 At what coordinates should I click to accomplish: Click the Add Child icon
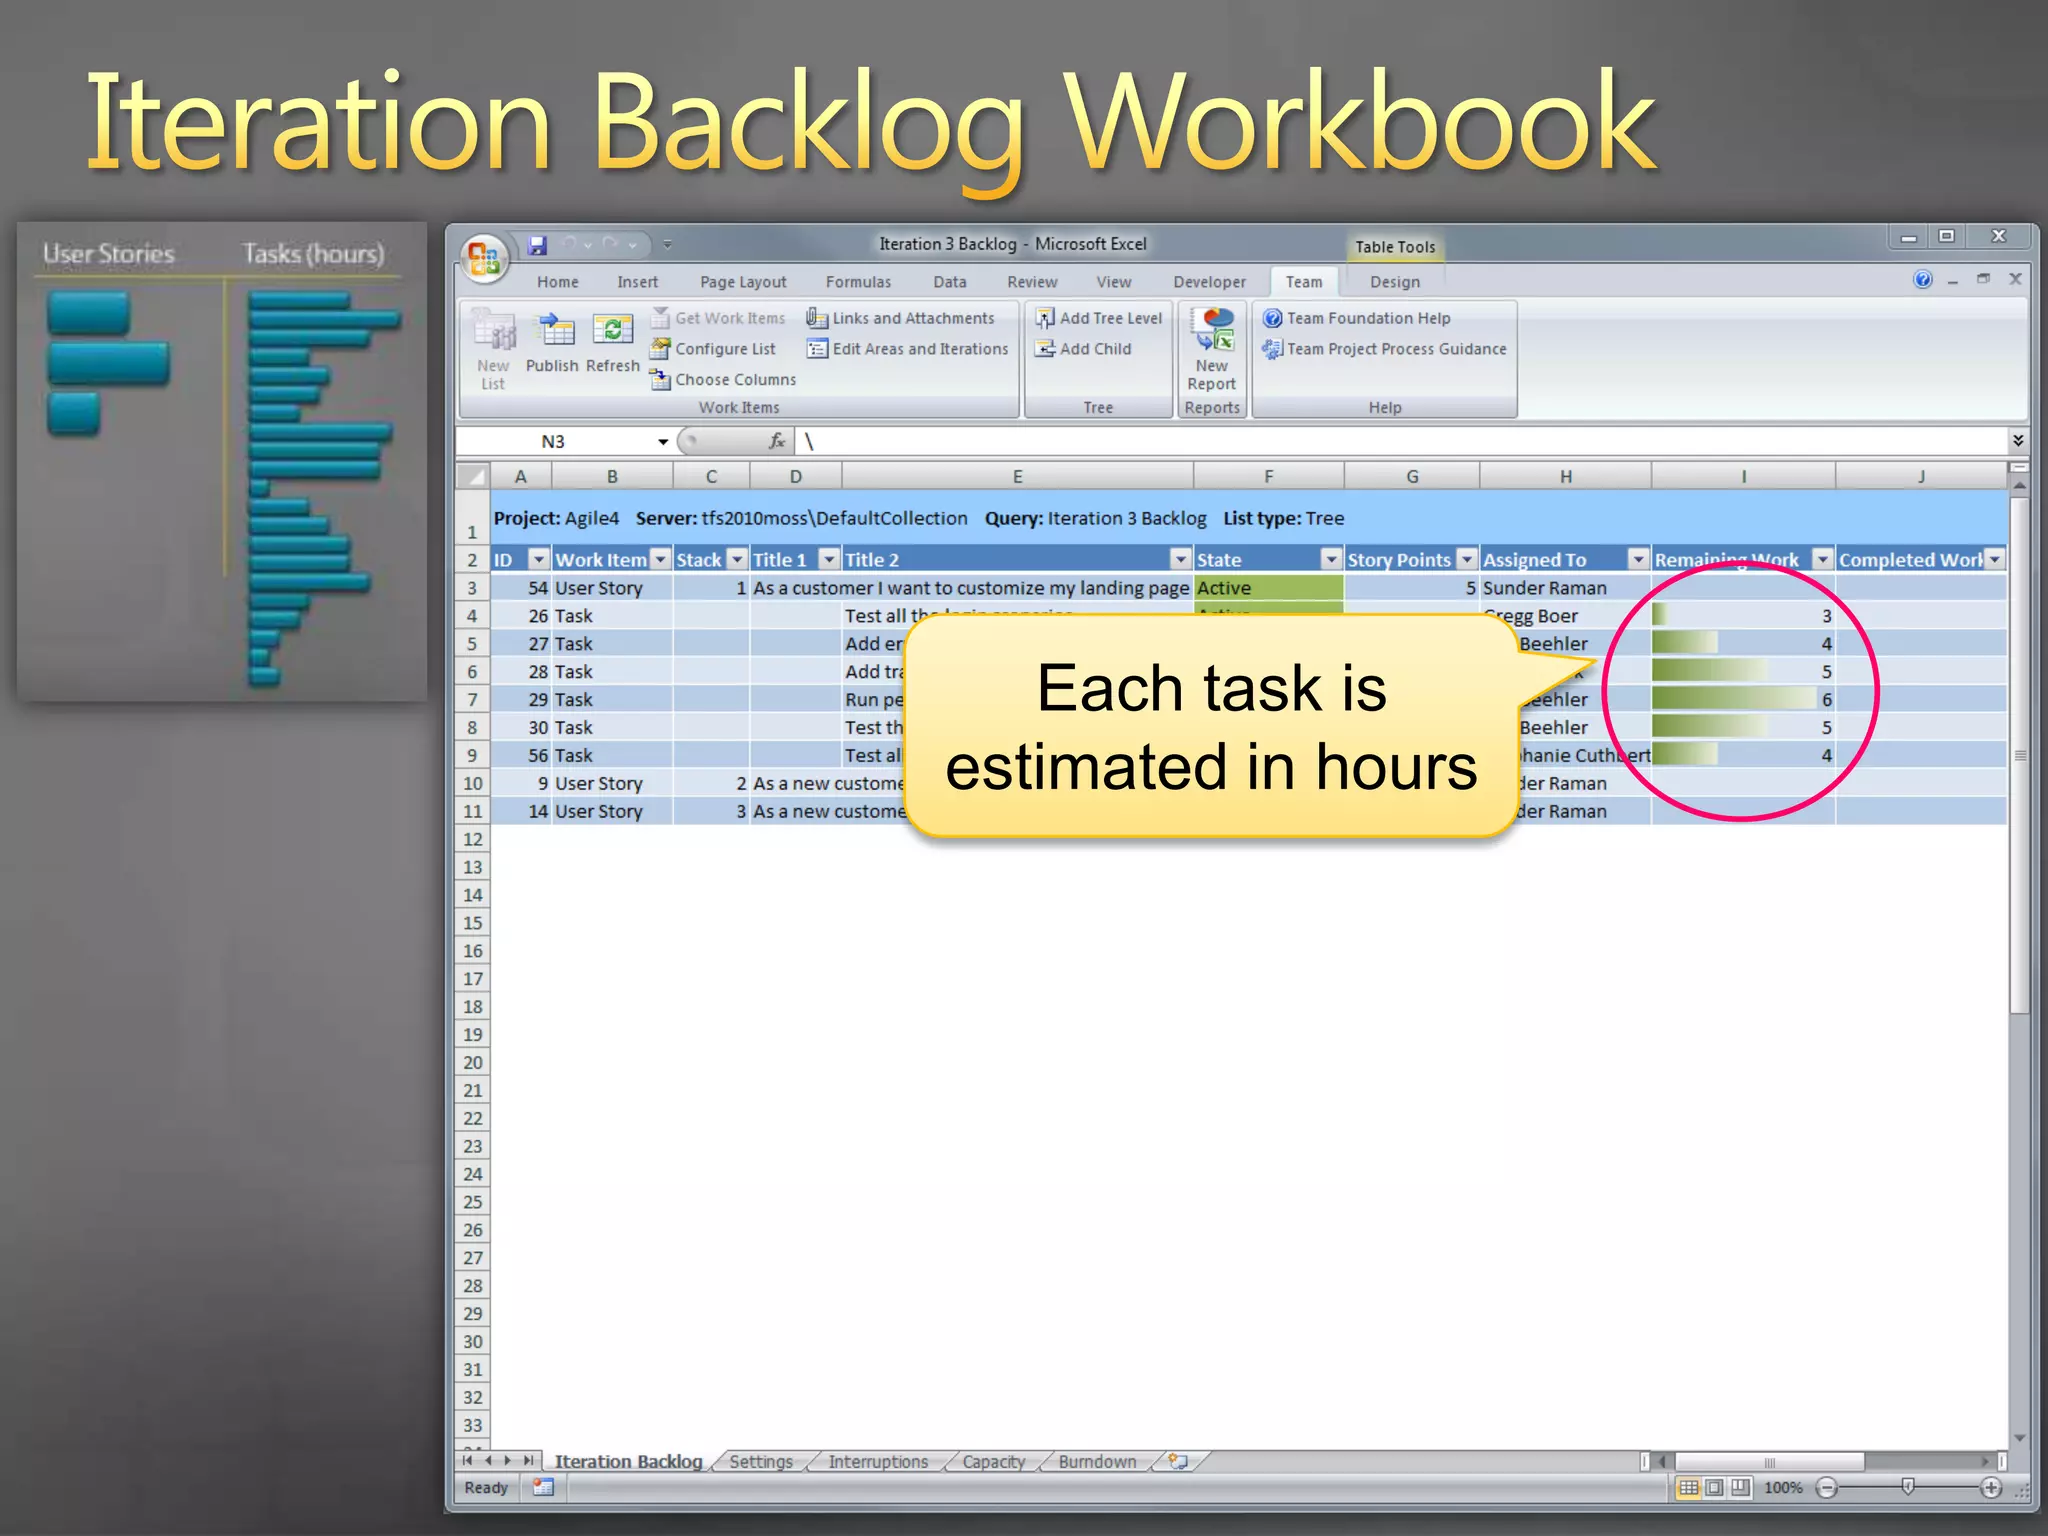[1045, 349]
